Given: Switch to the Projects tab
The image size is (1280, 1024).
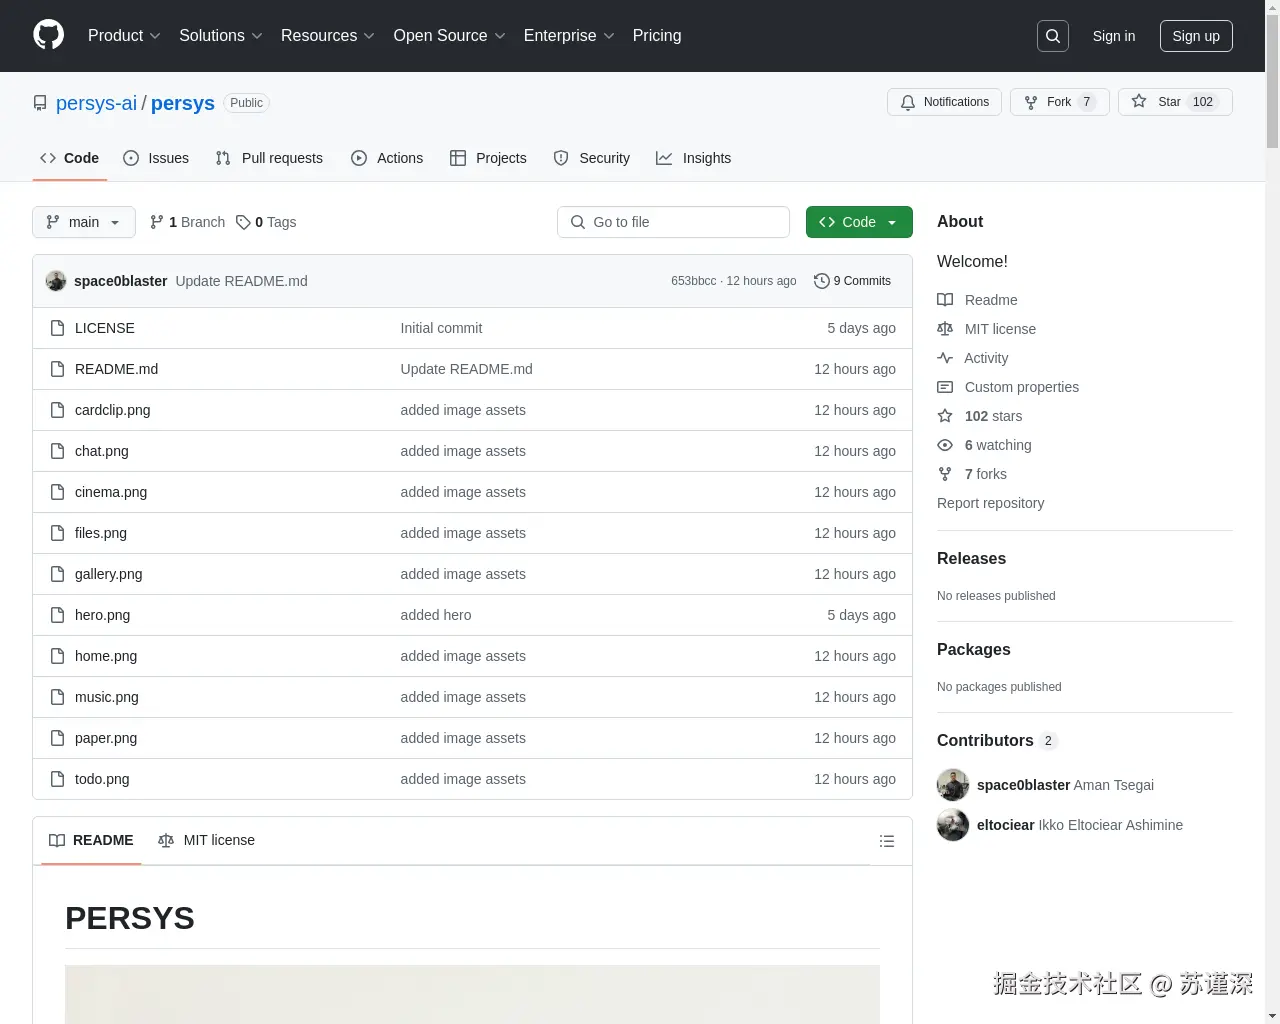Looking at the screenshot, I should tap(488, 158).
